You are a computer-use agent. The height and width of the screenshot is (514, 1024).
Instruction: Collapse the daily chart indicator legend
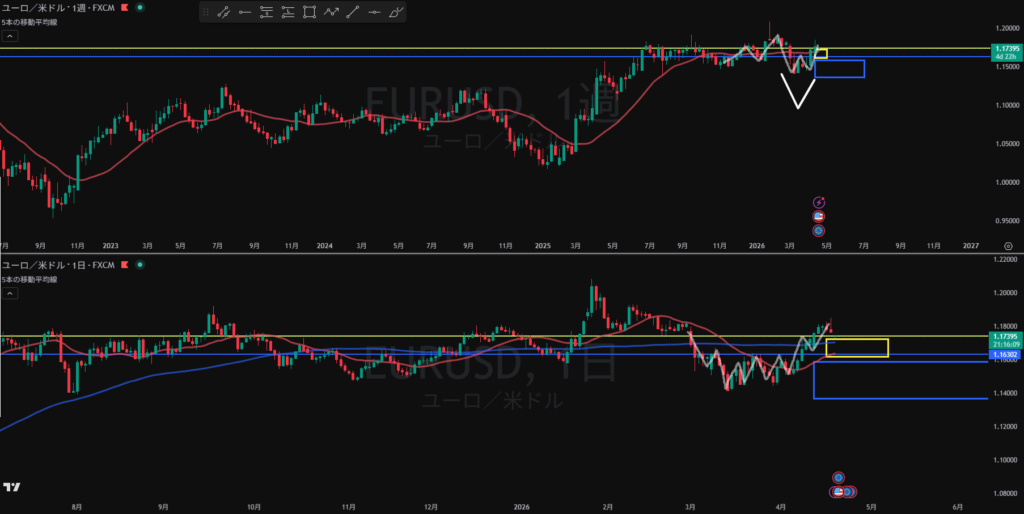pos(9,293)
